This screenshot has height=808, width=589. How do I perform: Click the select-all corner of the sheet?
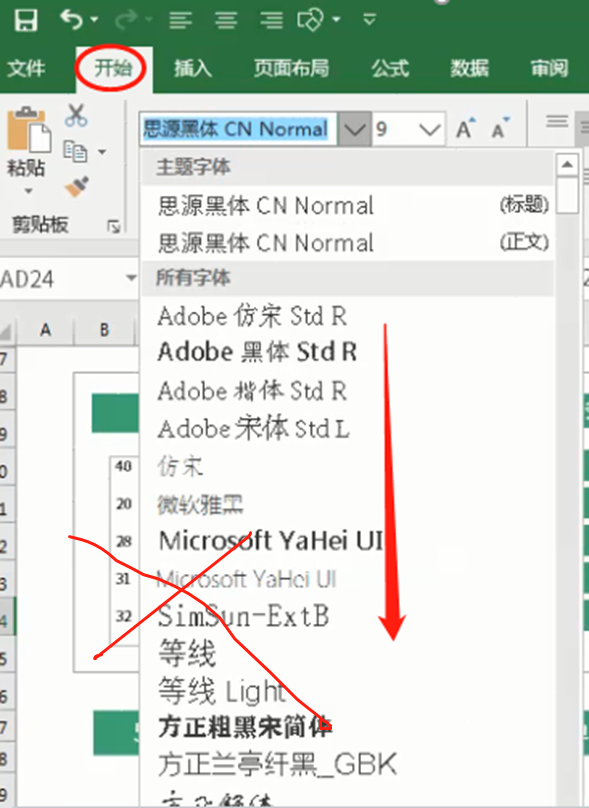pyautogui.click(x=7, y=330)
